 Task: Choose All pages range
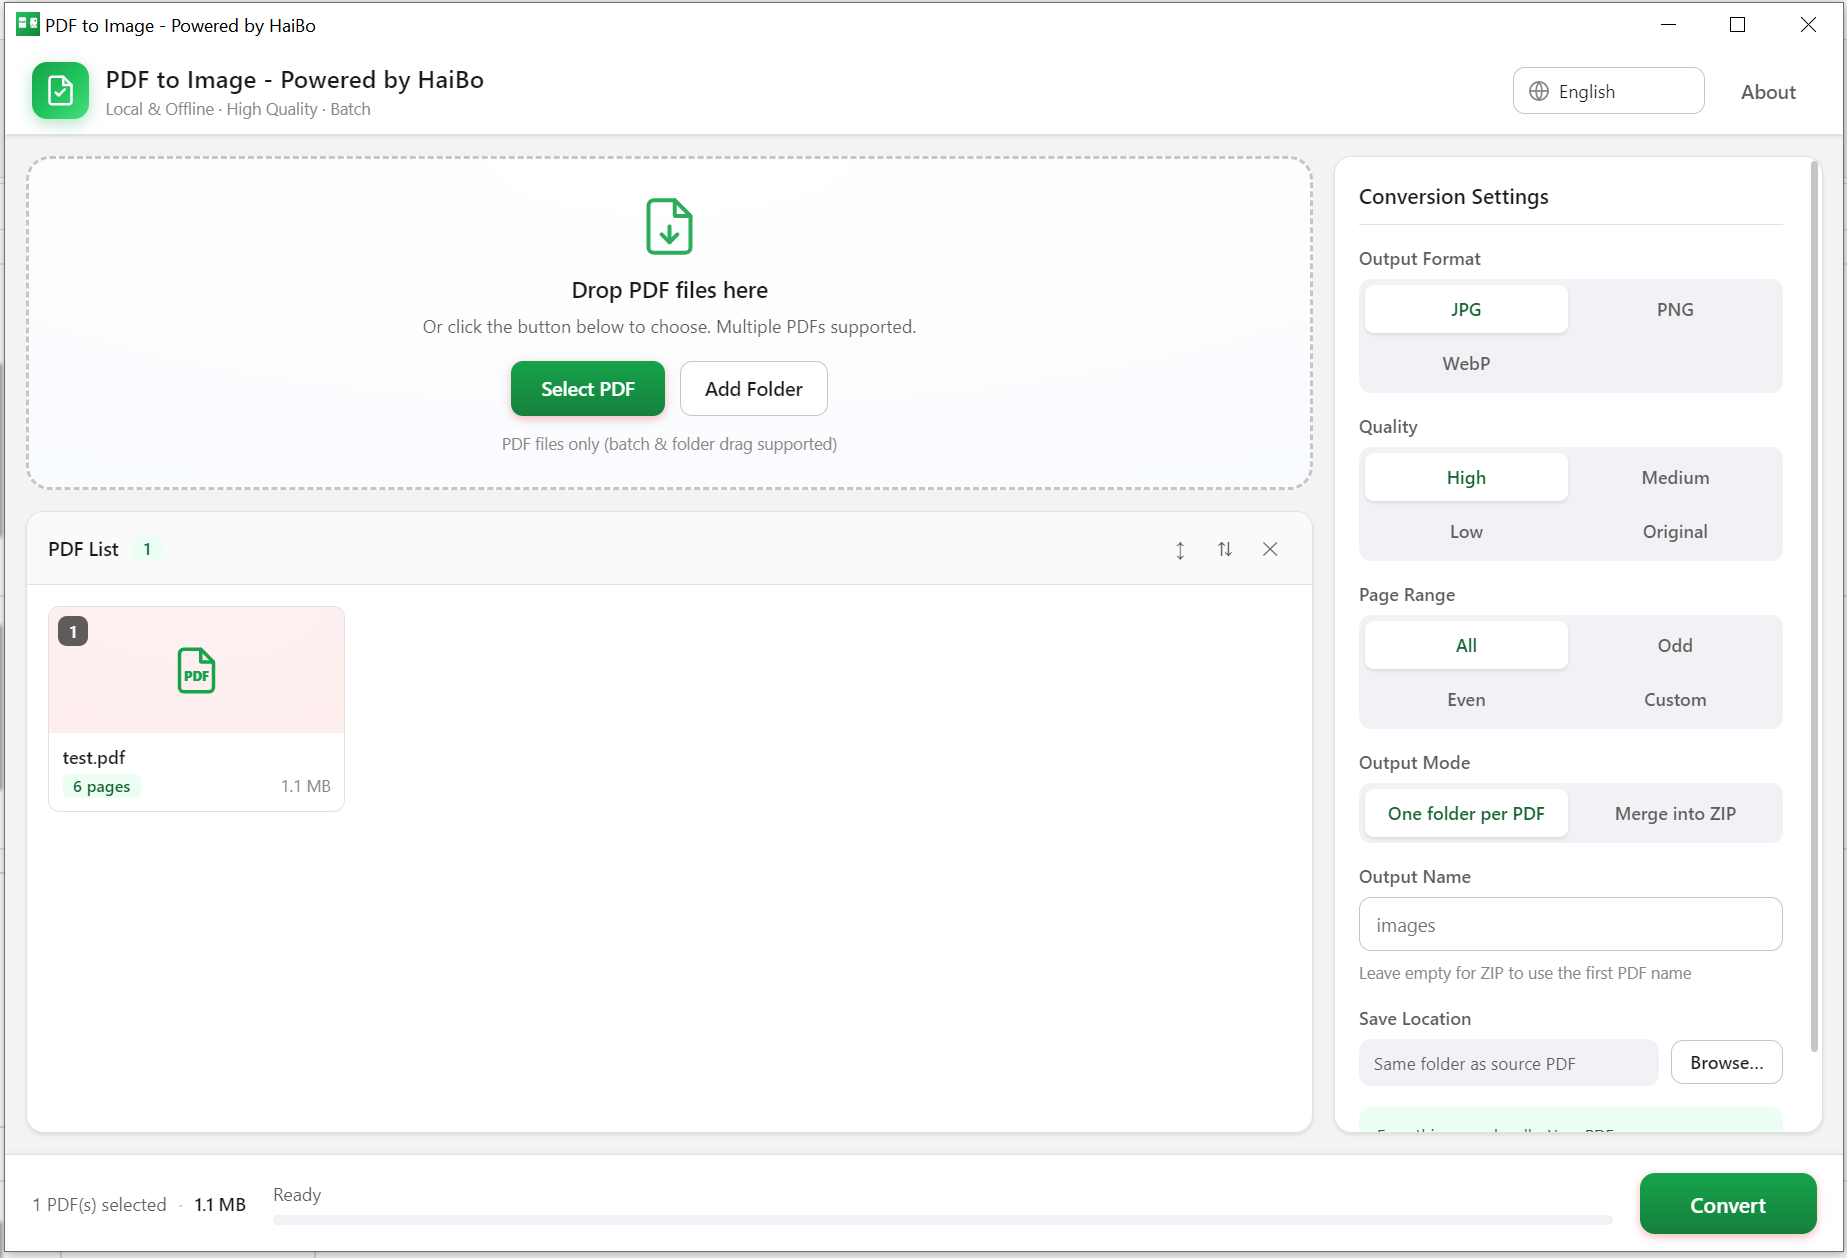(1466, 645)
